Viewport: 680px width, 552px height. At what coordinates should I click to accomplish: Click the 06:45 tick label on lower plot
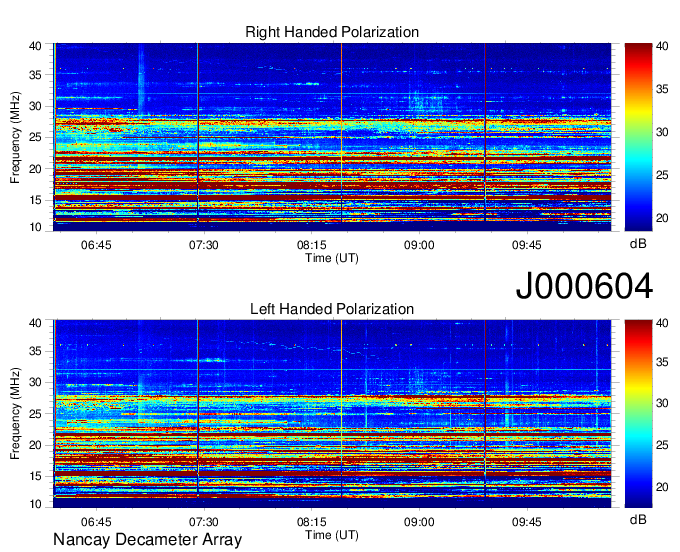pos(96,522)
